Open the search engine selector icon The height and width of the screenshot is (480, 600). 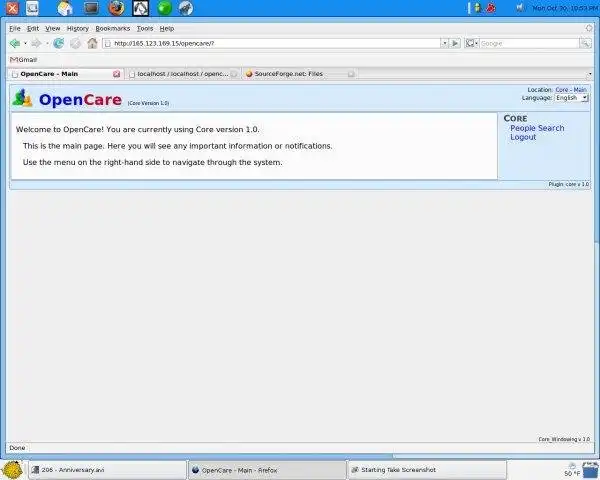471,43
